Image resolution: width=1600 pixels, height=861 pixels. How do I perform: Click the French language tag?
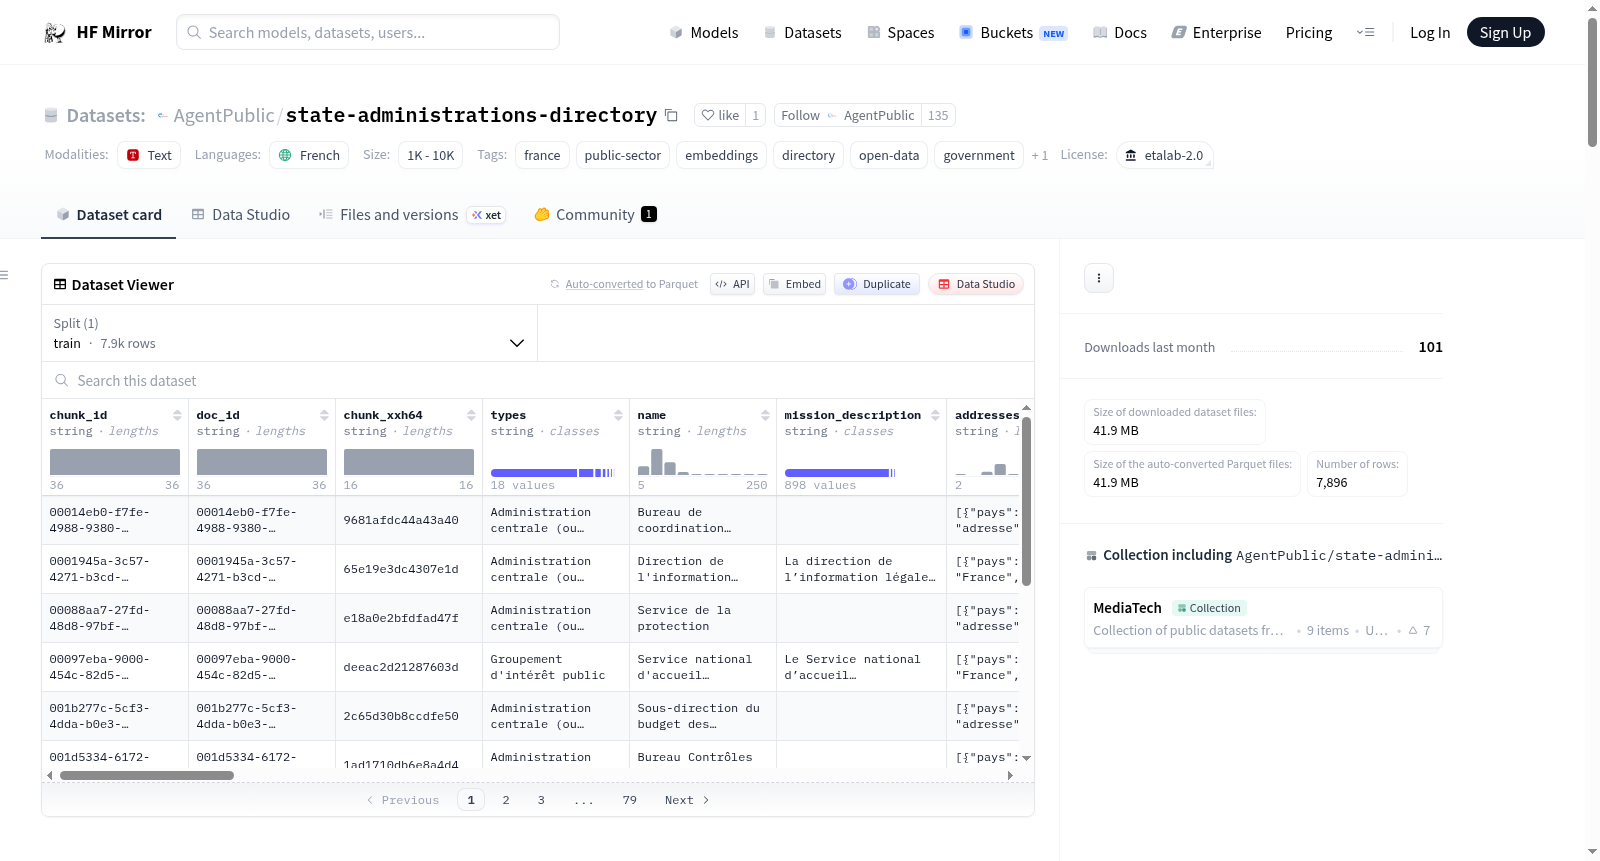tap(309, 156)
